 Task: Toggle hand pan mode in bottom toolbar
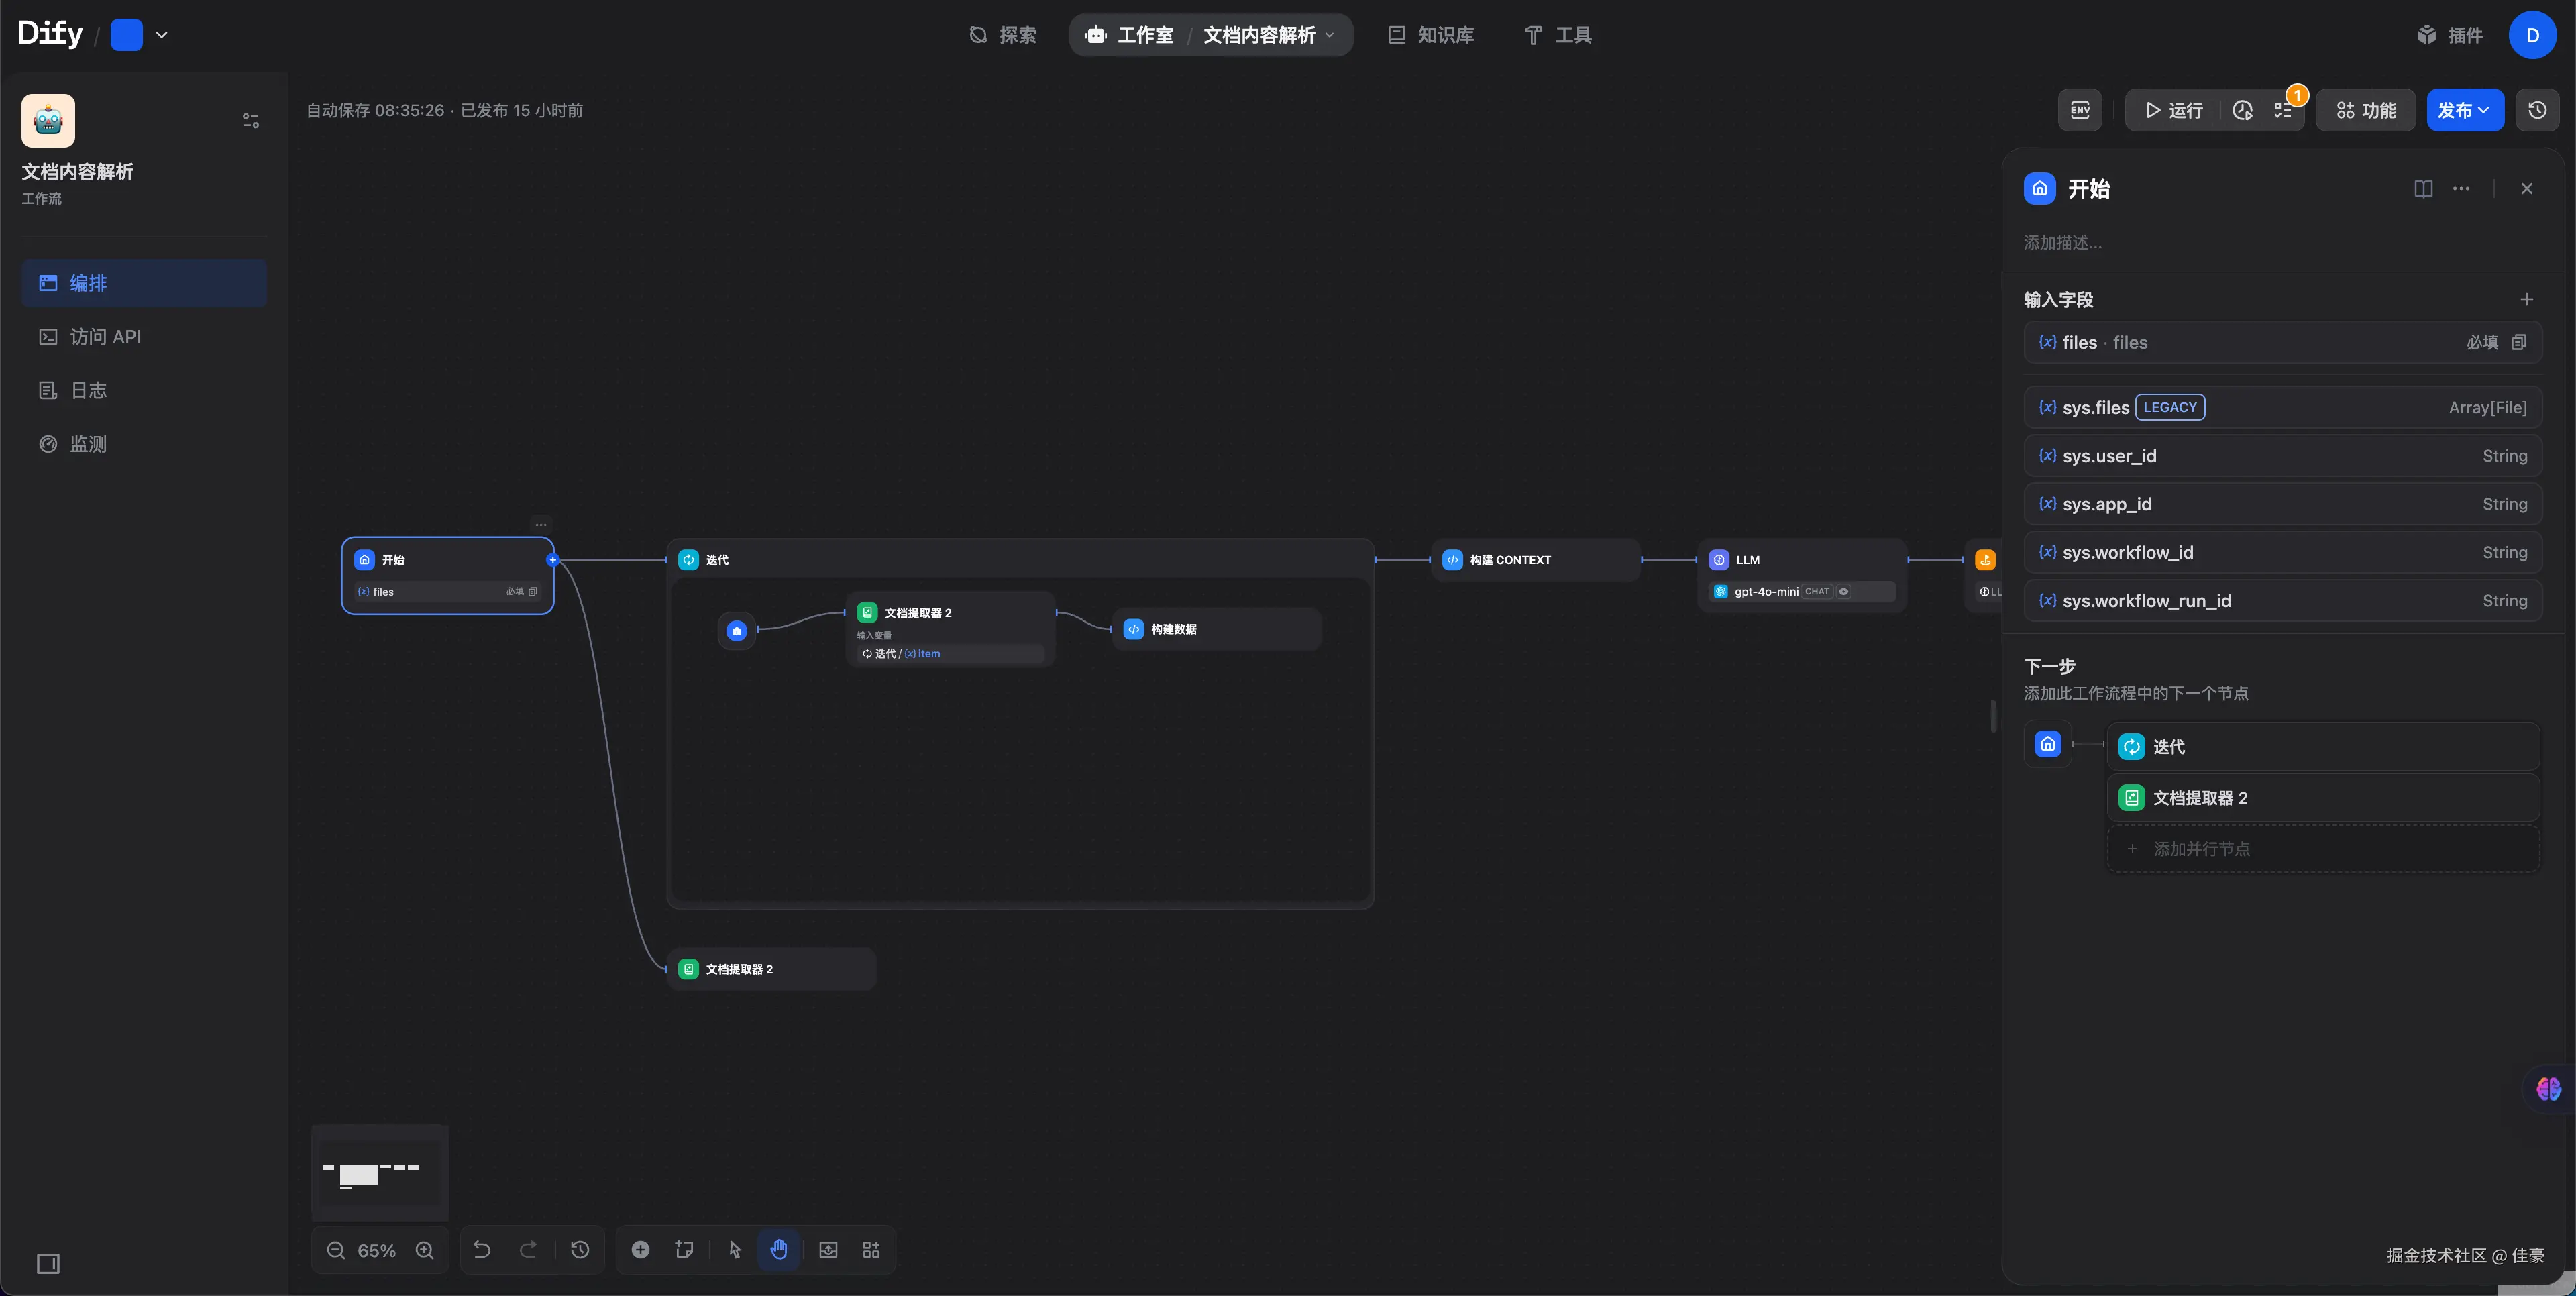(779, 1250)
